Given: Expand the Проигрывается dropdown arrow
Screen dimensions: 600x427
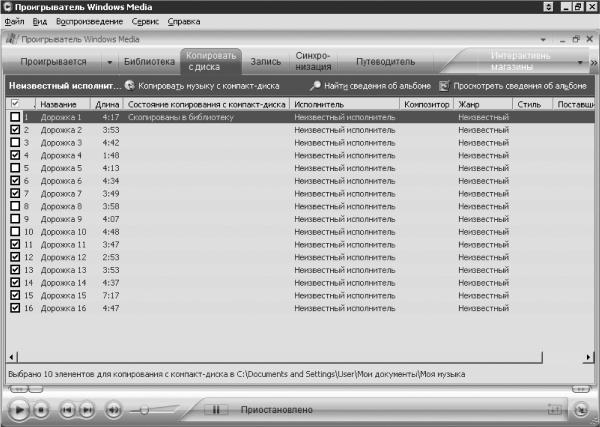Looking at the screenshot, I should coord(109,61).
